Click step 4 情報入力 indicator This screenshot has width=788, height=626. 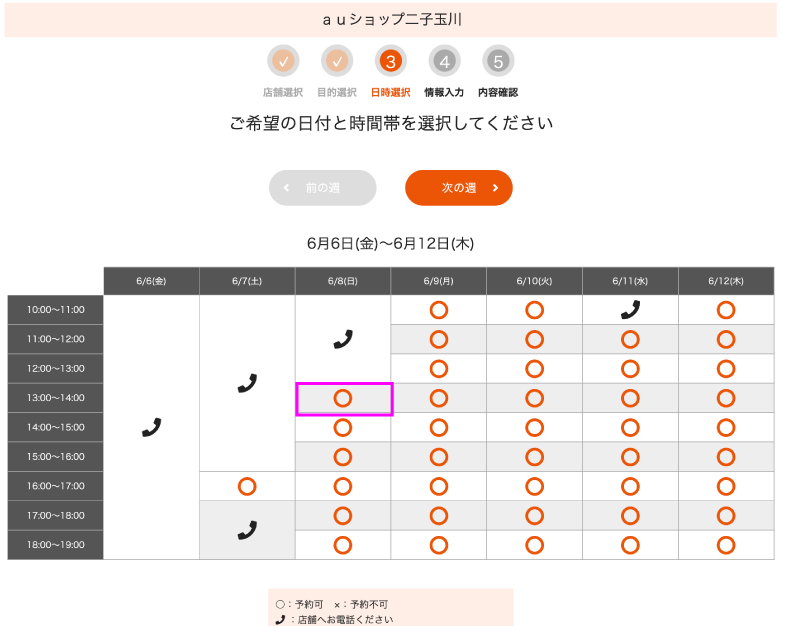pyautogui.click(x=444, y=61)
